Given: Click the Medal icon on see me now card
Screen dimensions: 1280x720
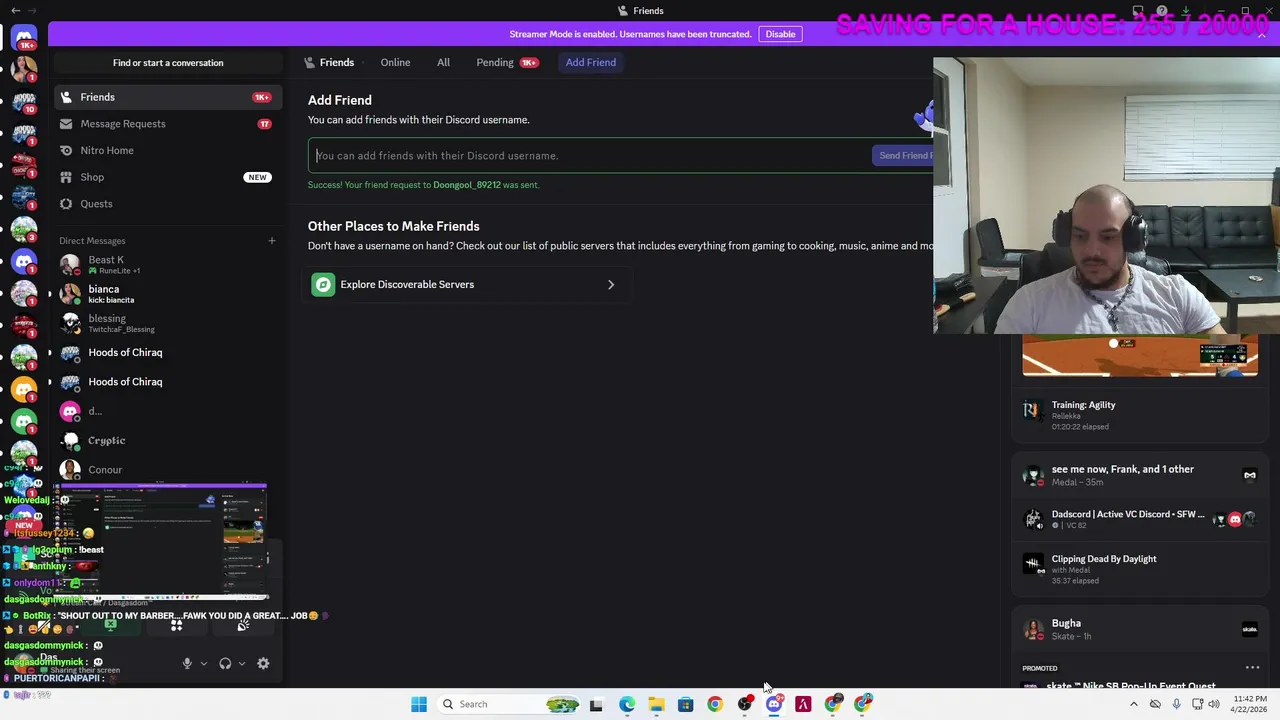Looking at the screenshot, I should (1249, 475).
